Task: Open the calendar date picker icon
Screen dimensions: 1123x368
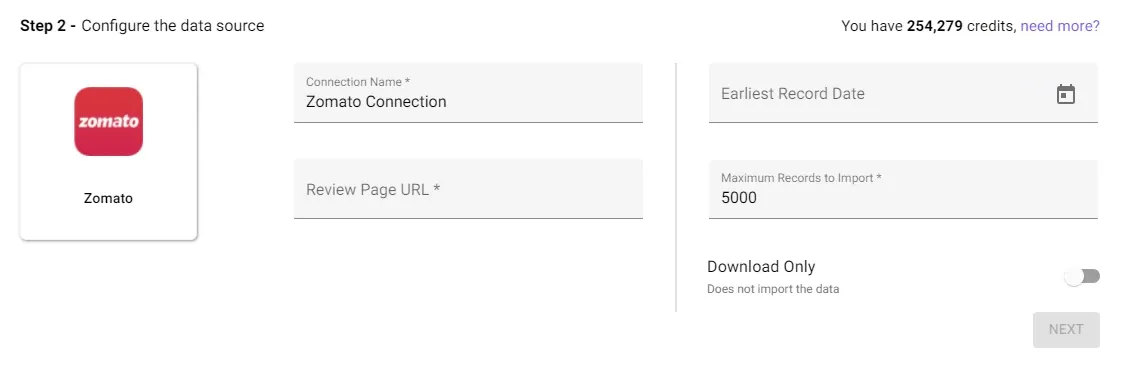Action: point(1066,94)
